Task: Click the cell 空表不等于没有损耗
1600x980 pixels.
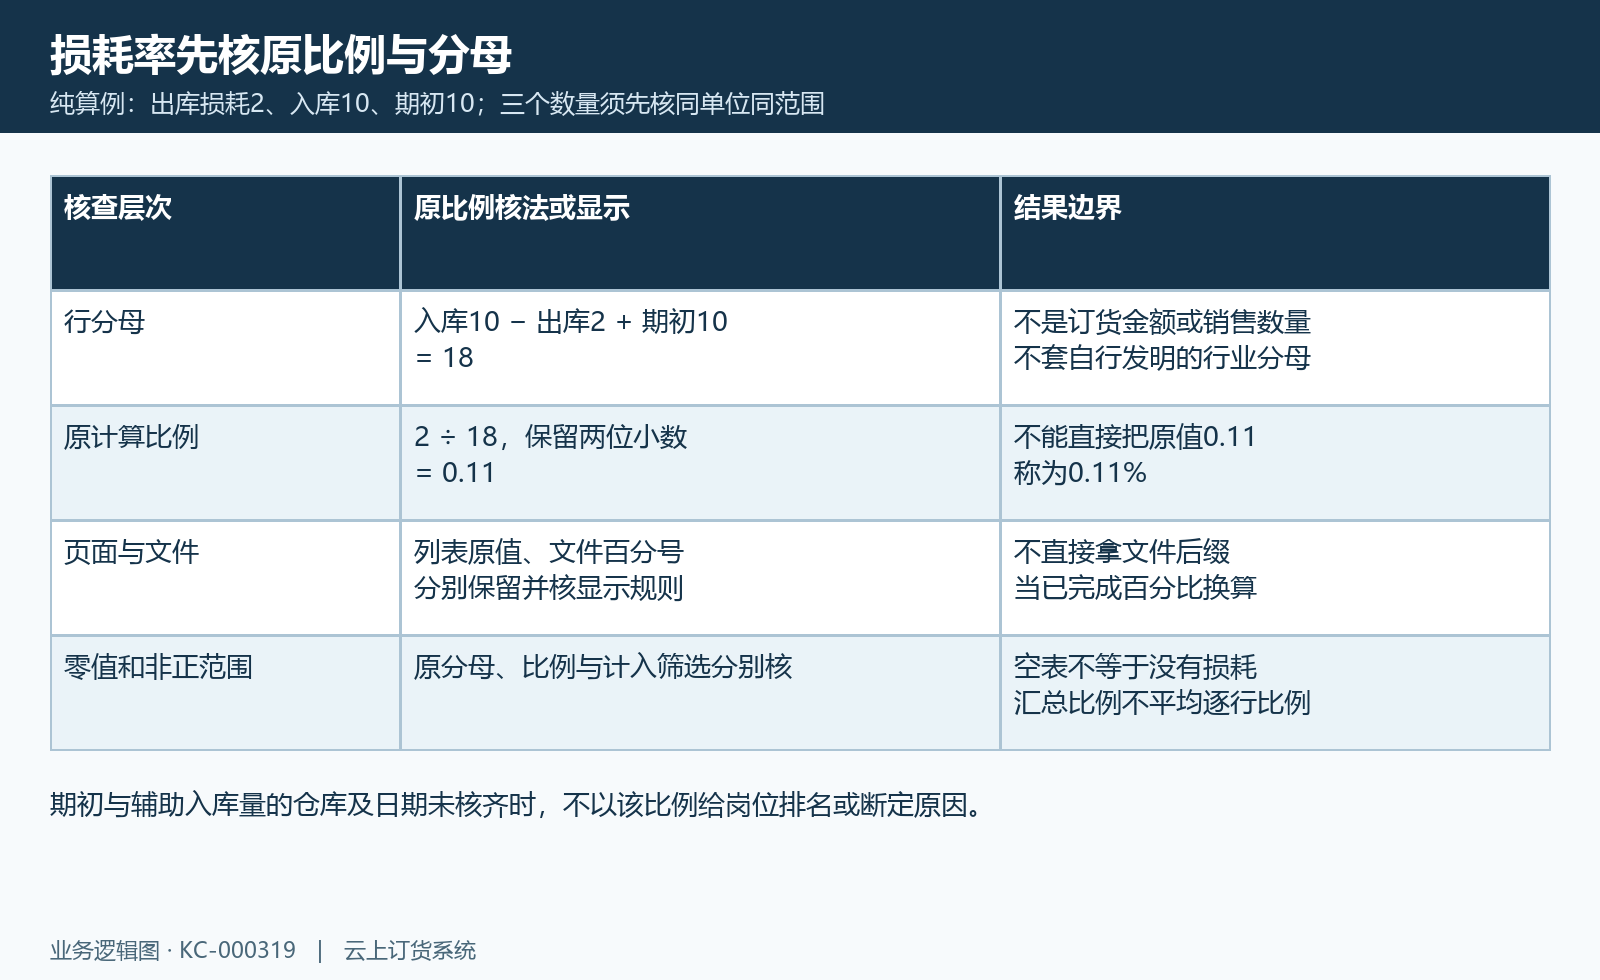Action: pyautogui.click(x=1275, y=693)
